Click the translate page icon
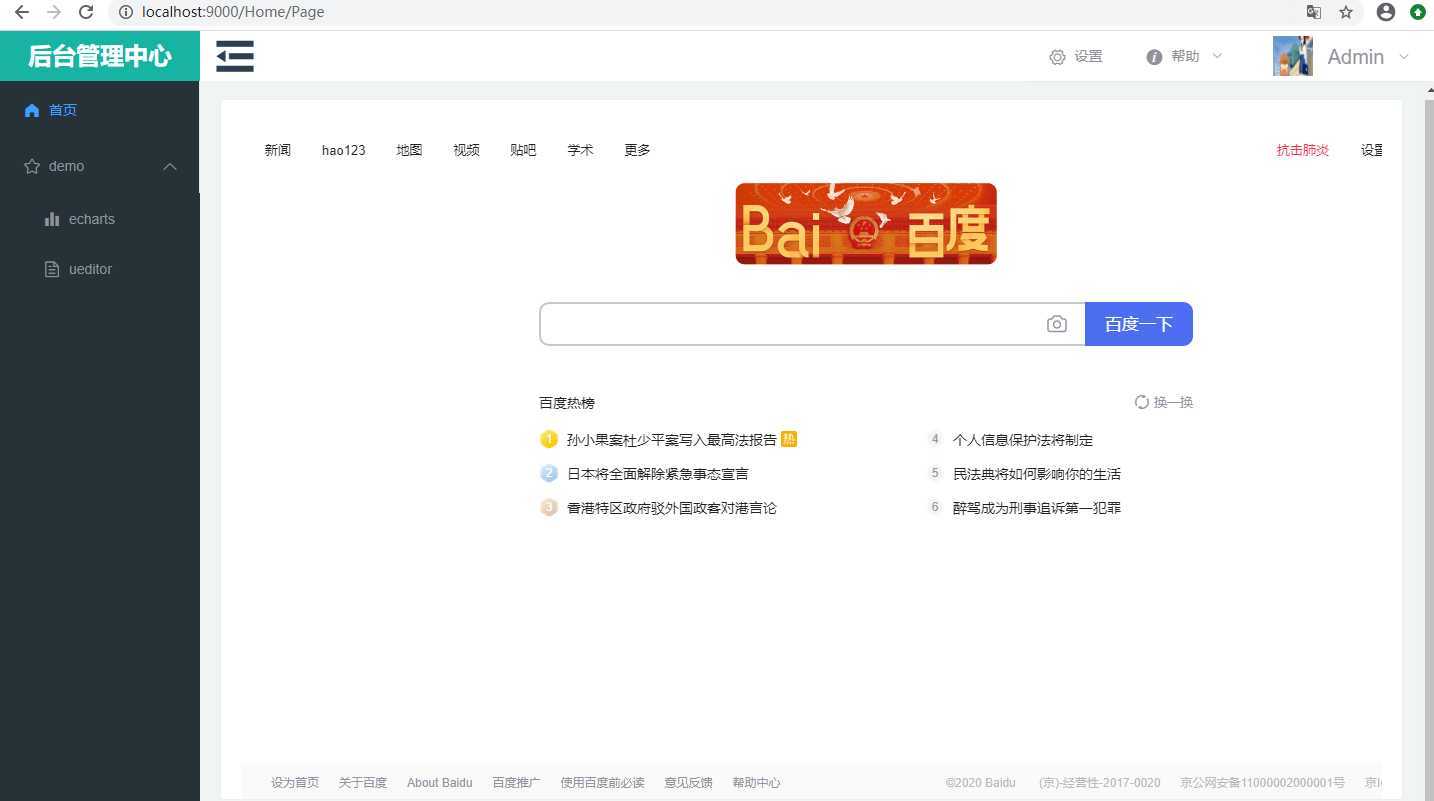The height and width of the screenshot is (801, 1434). coord(1314,12)
